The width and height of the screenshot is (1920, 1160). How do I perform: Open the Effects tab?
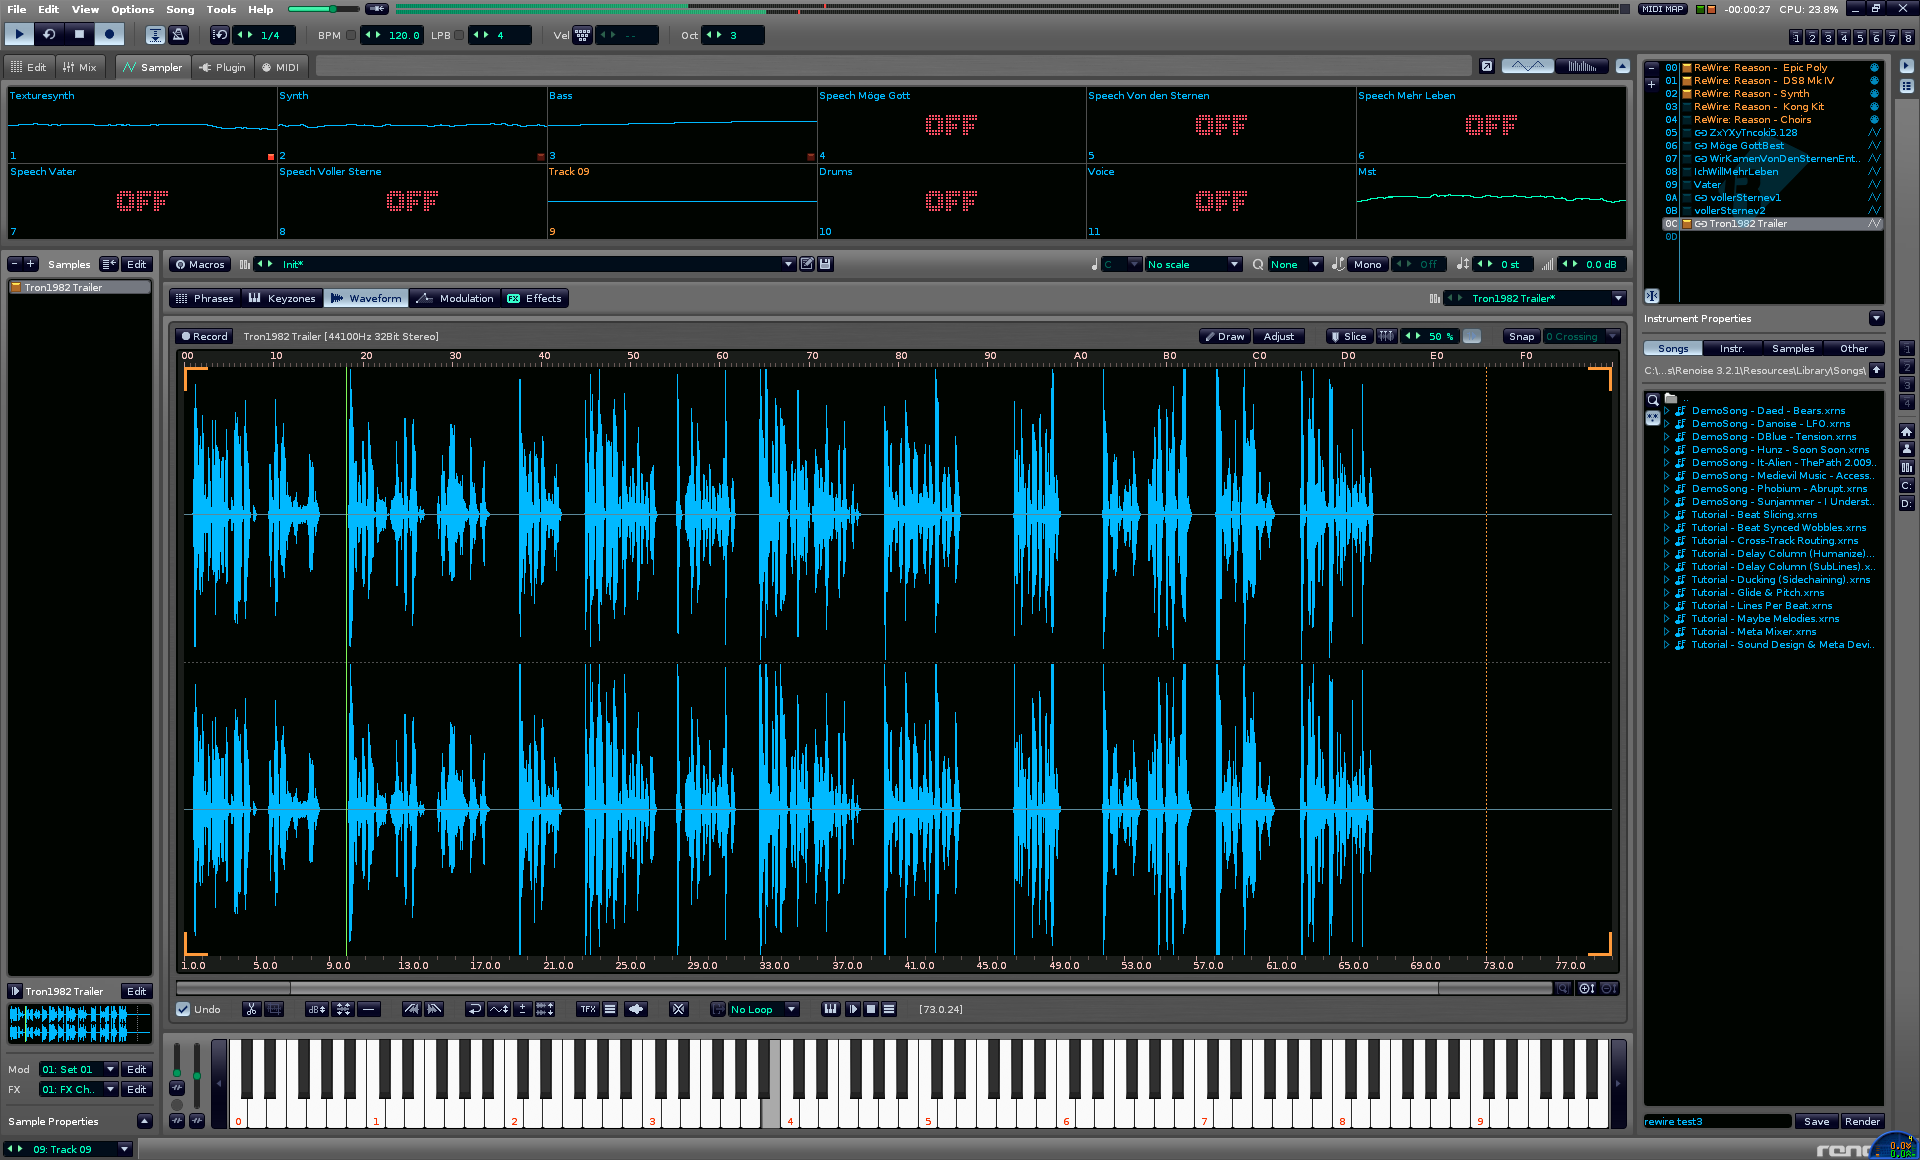(534, 298)
